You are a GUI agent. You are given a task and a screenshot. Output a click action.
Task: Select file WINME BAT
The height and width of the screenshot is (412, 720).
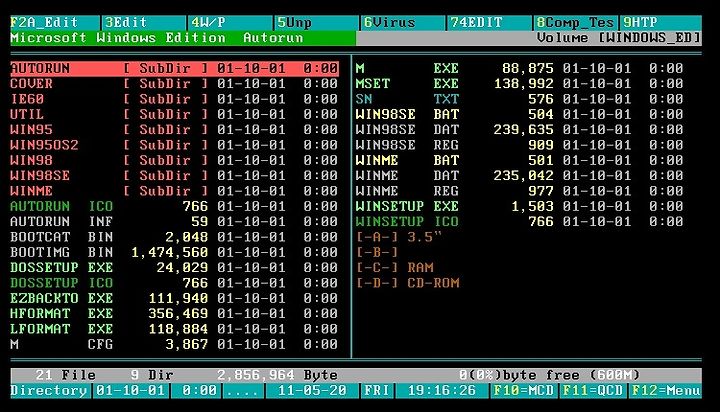(519, 160)
